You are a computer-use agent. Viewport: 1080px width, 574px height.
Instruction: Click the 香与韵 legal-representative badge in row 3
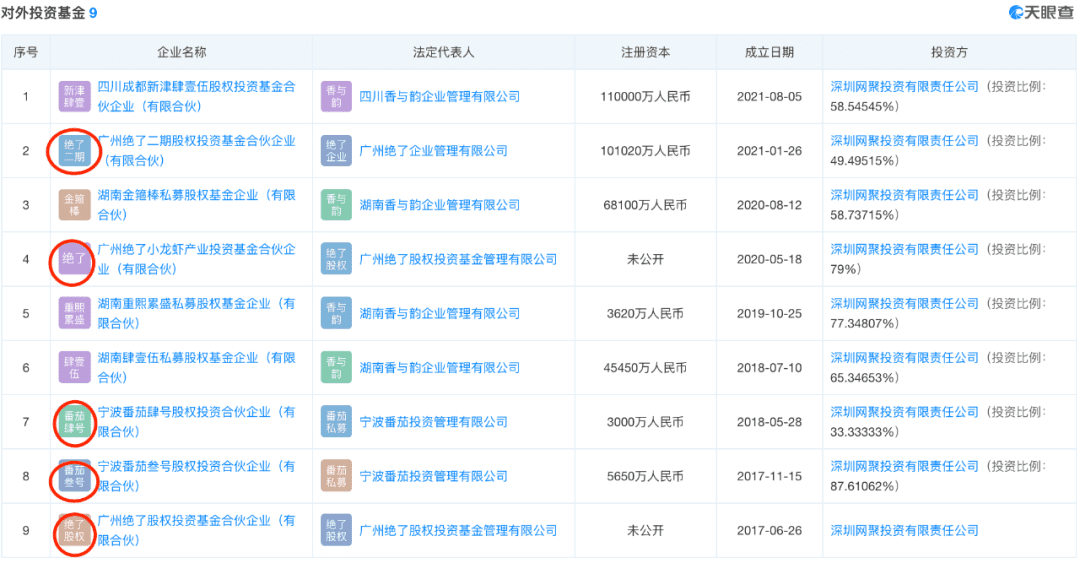click(336, 205)
